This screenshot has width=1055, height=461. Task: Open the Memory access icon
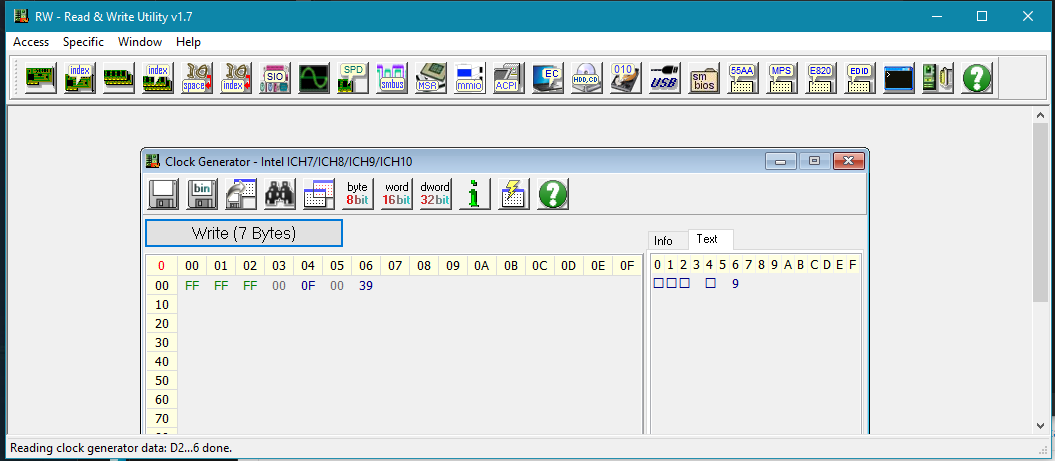tap(119, 78)
